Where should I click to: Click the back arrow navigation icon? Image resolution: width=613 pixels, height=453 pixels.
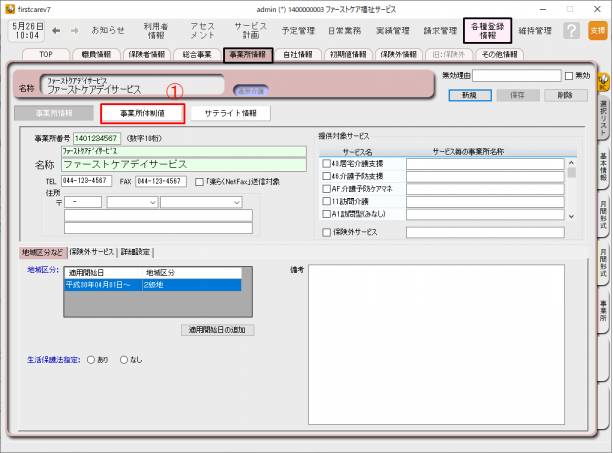coord(55,31)
